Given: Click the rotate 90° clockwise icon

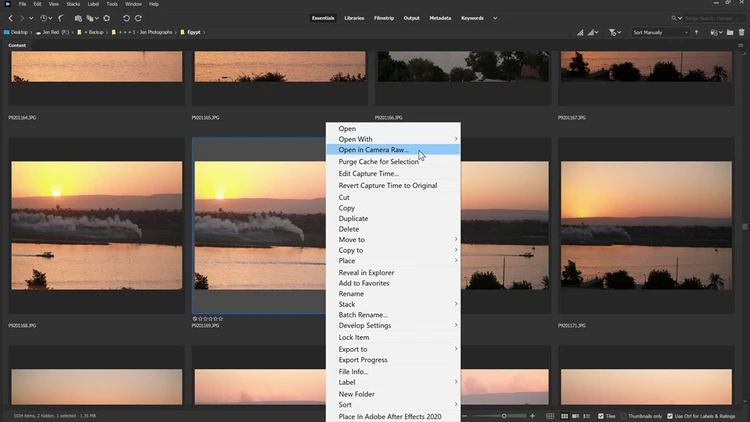Looking at the screenshot, I should coord(138,18).
